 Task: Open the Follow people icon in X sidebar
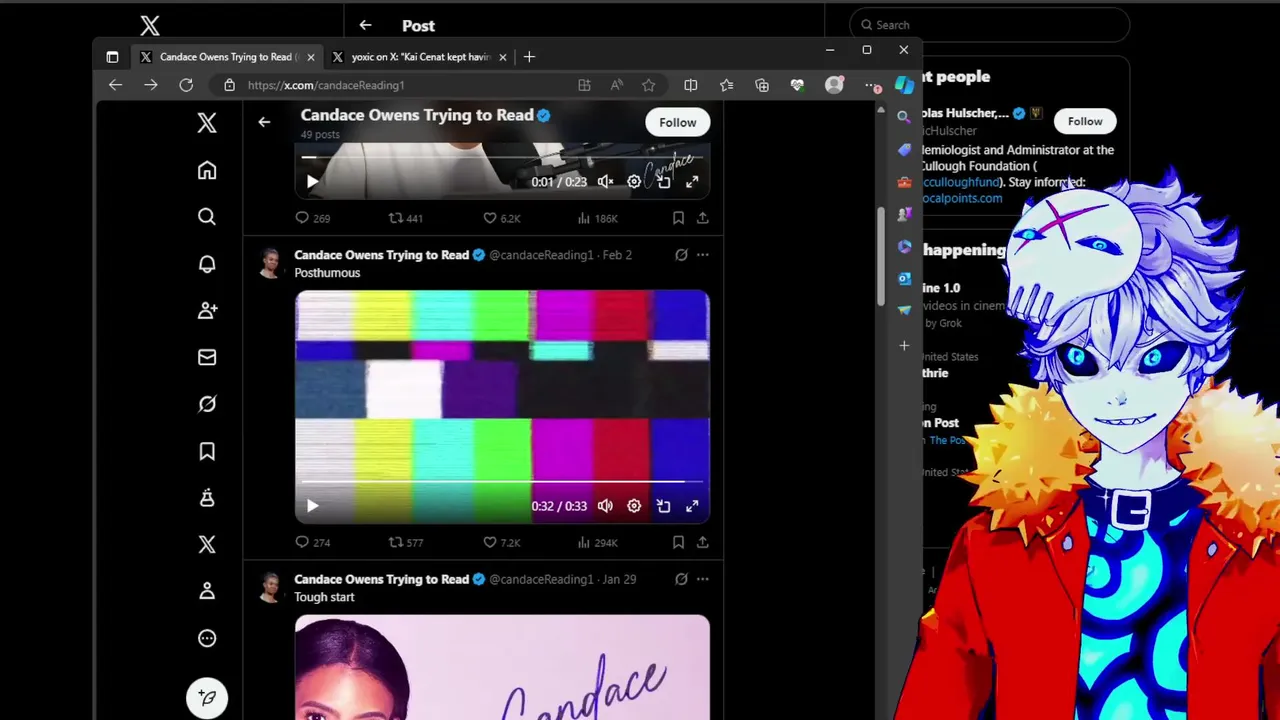point(207,311)
